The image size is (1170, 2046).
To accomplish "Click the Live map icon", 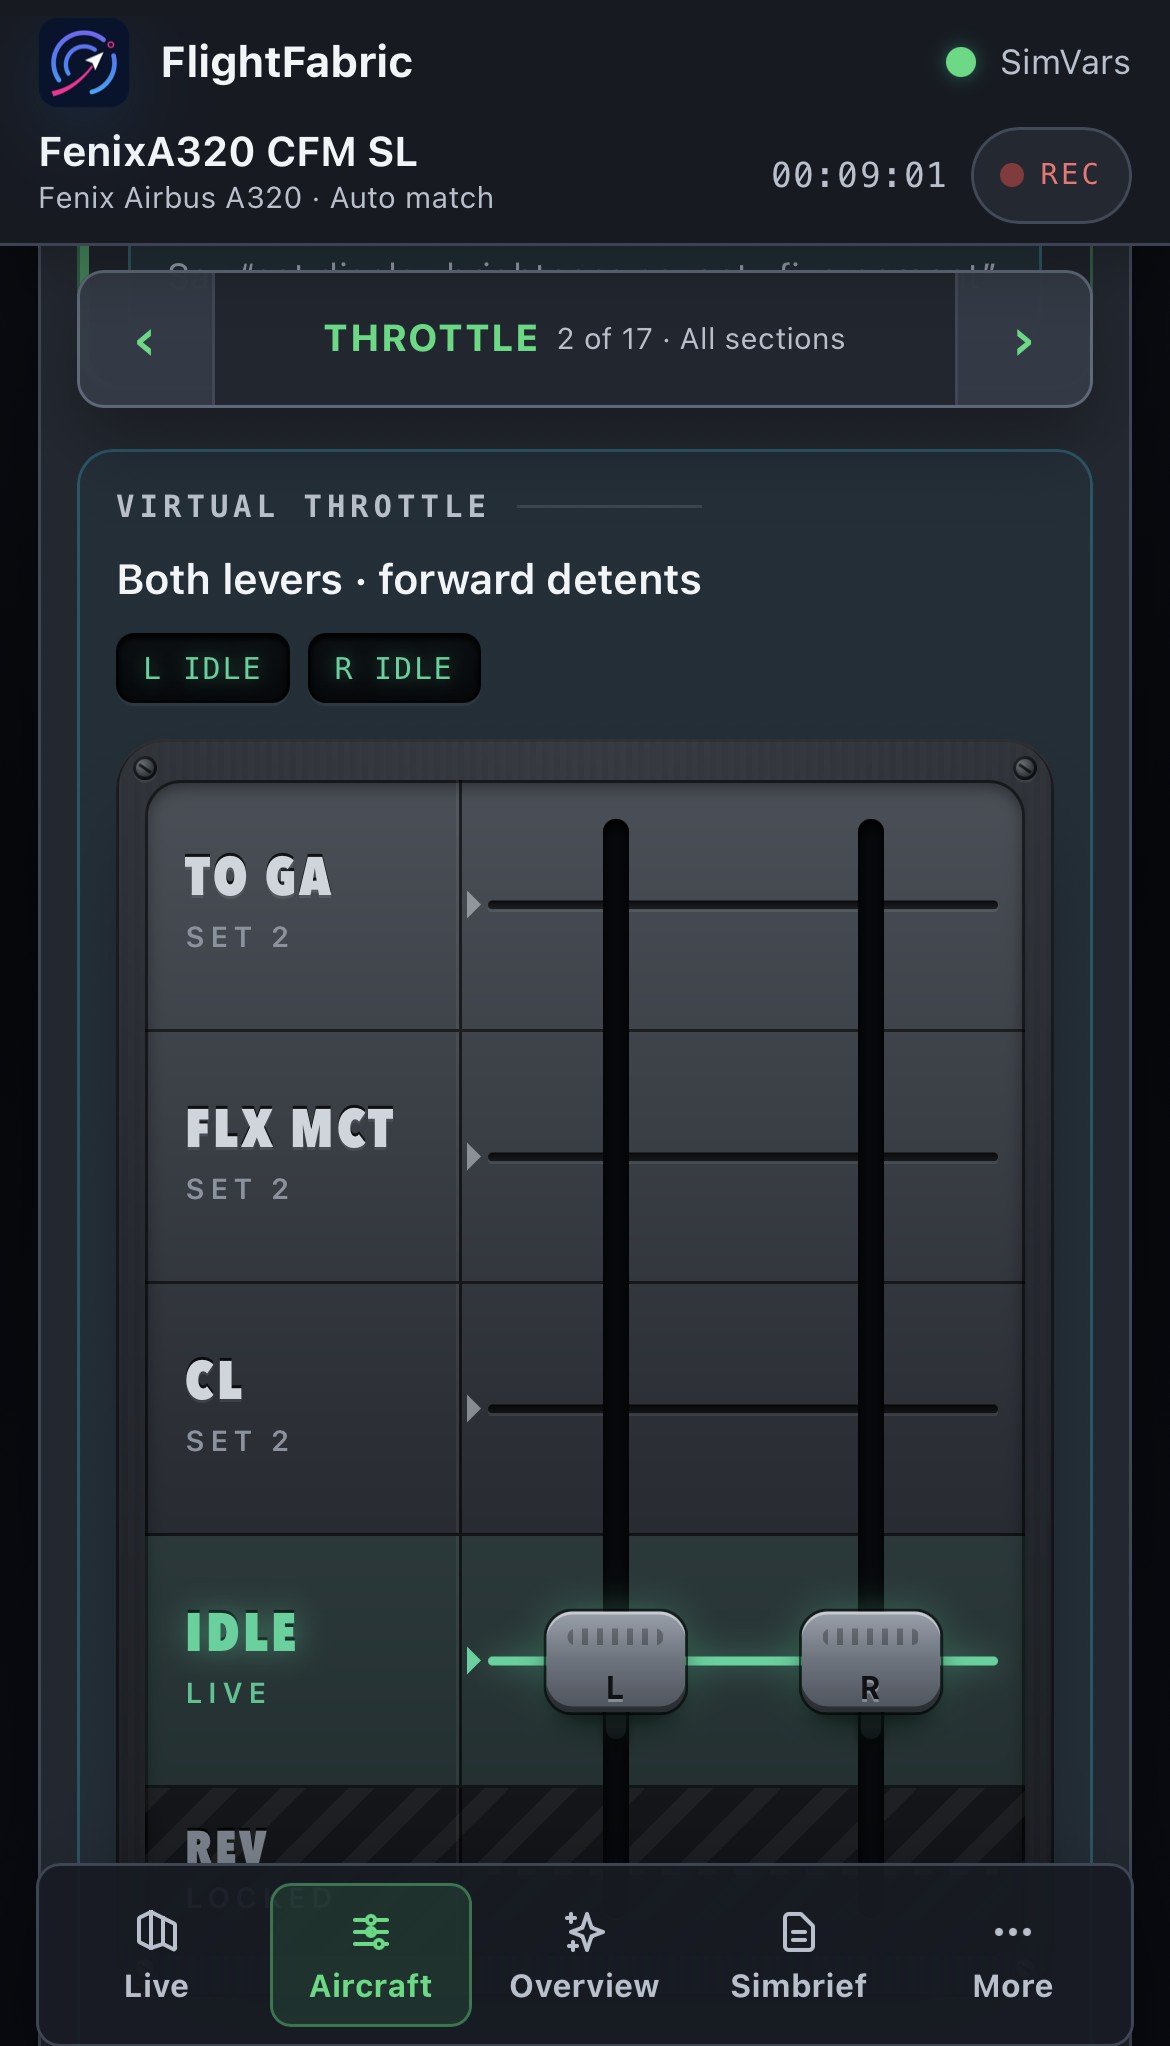I will coord(157,1931).
